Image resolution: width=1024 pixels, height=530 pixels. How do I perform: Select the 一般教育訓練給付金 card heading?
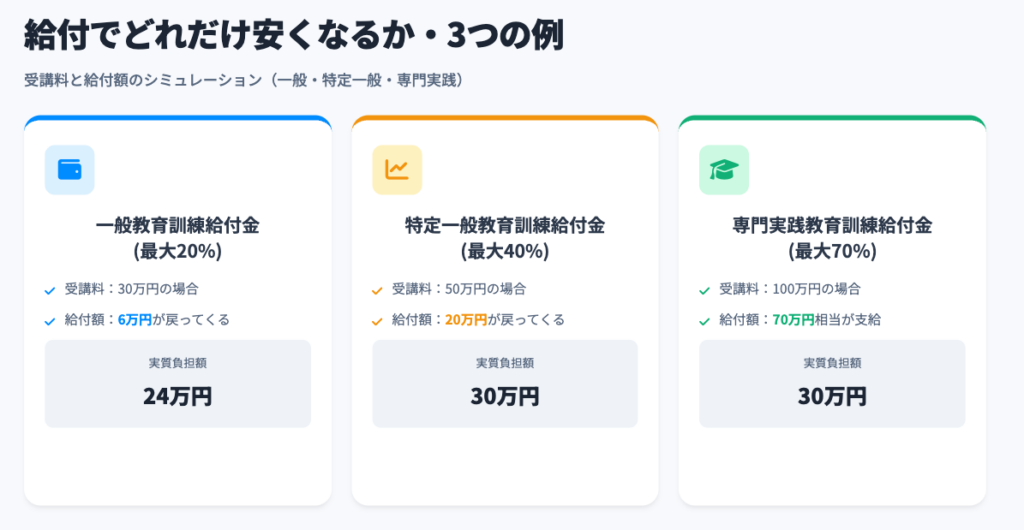pos(177,238)
